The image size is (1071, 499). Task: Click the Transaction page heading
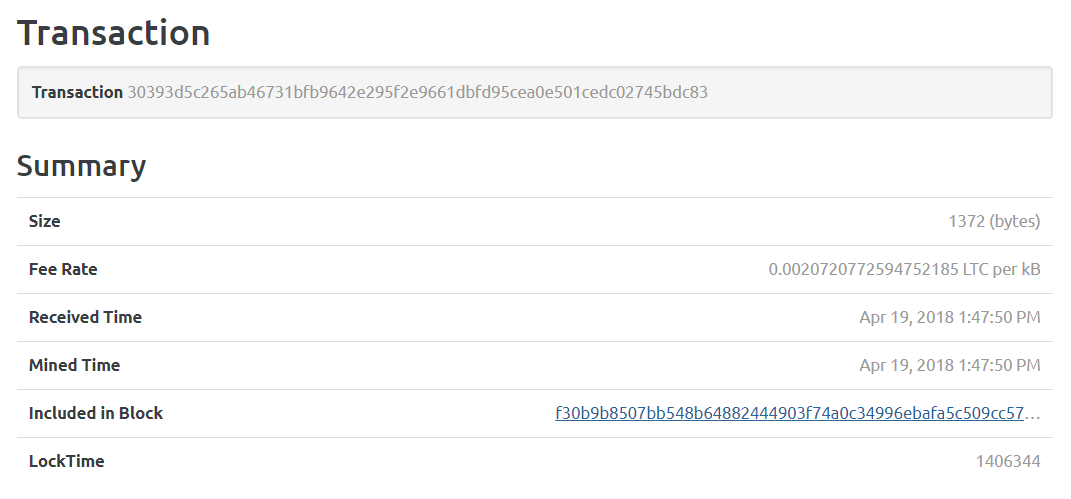click(x=113, y=33)
